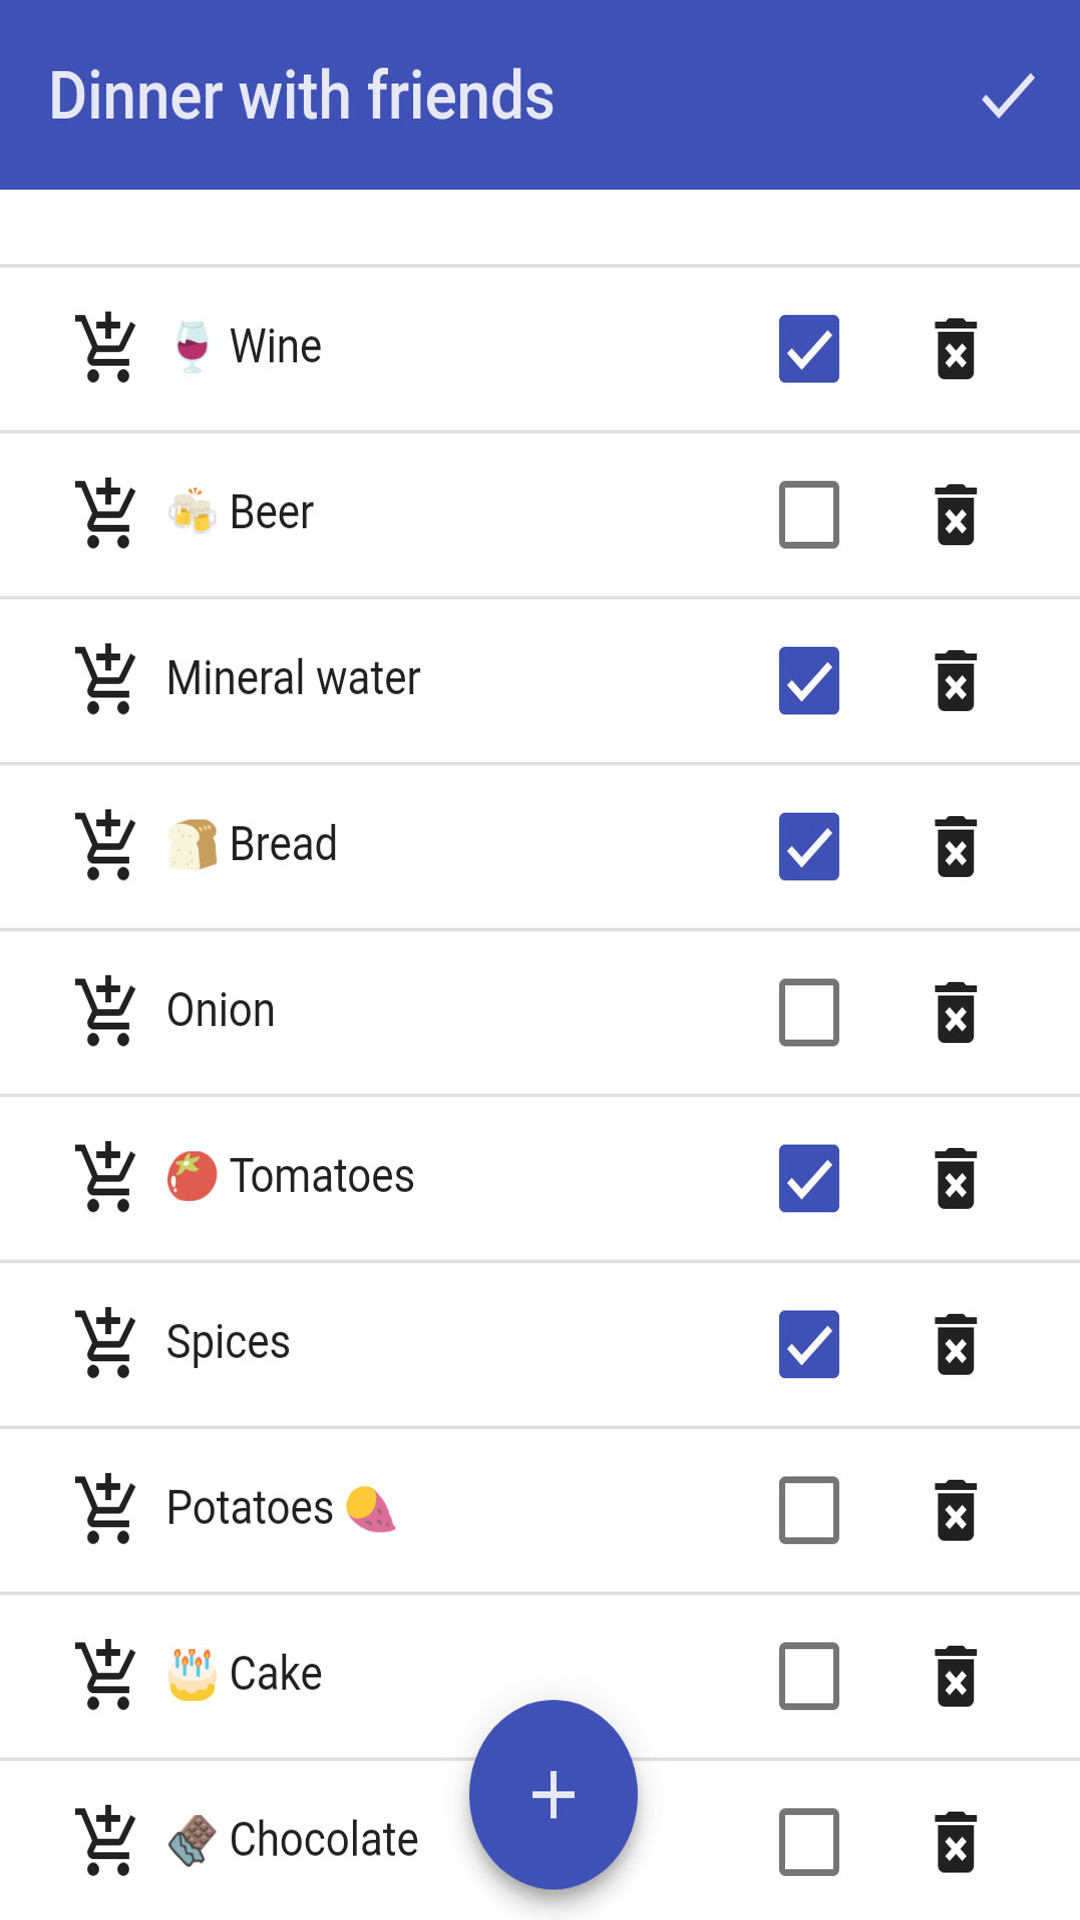Uncheck the Wine checkbox
This screenshot has width=1080, height=1920.
(809, 349)
